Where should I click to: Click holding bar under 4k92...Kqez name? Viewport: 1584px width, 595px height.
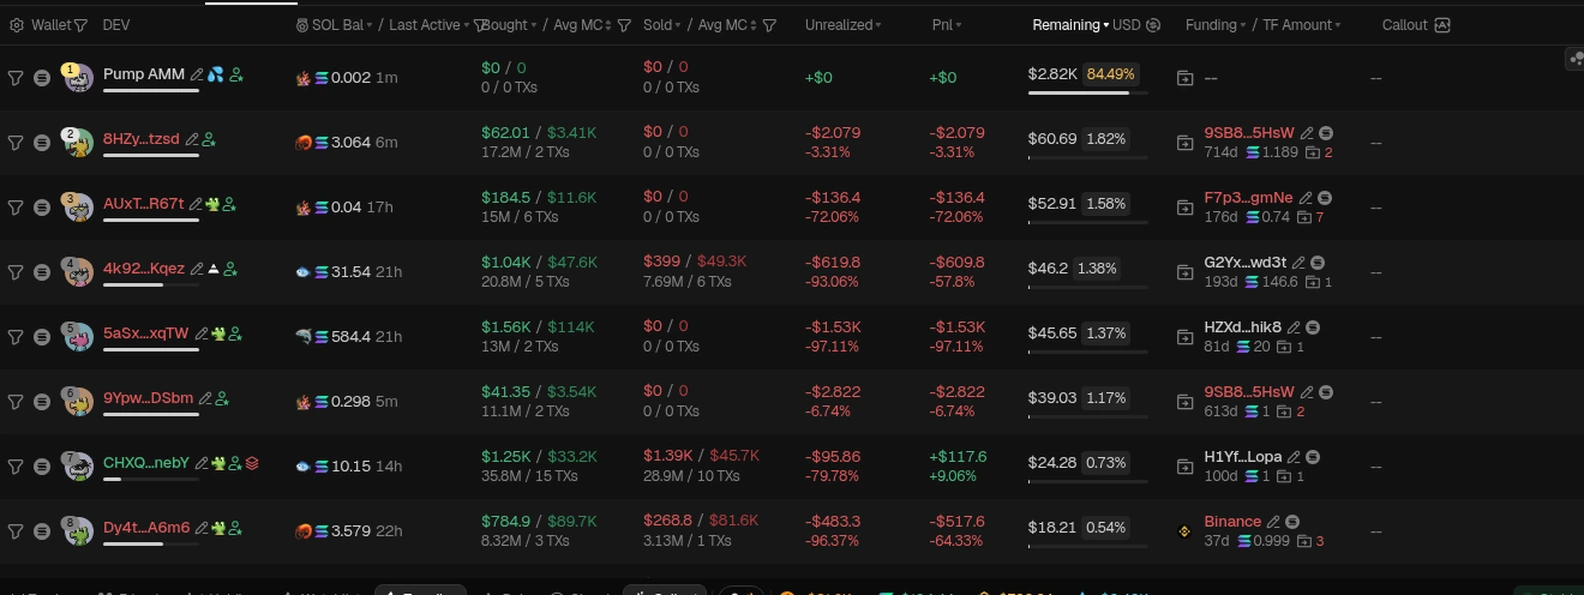151,285
